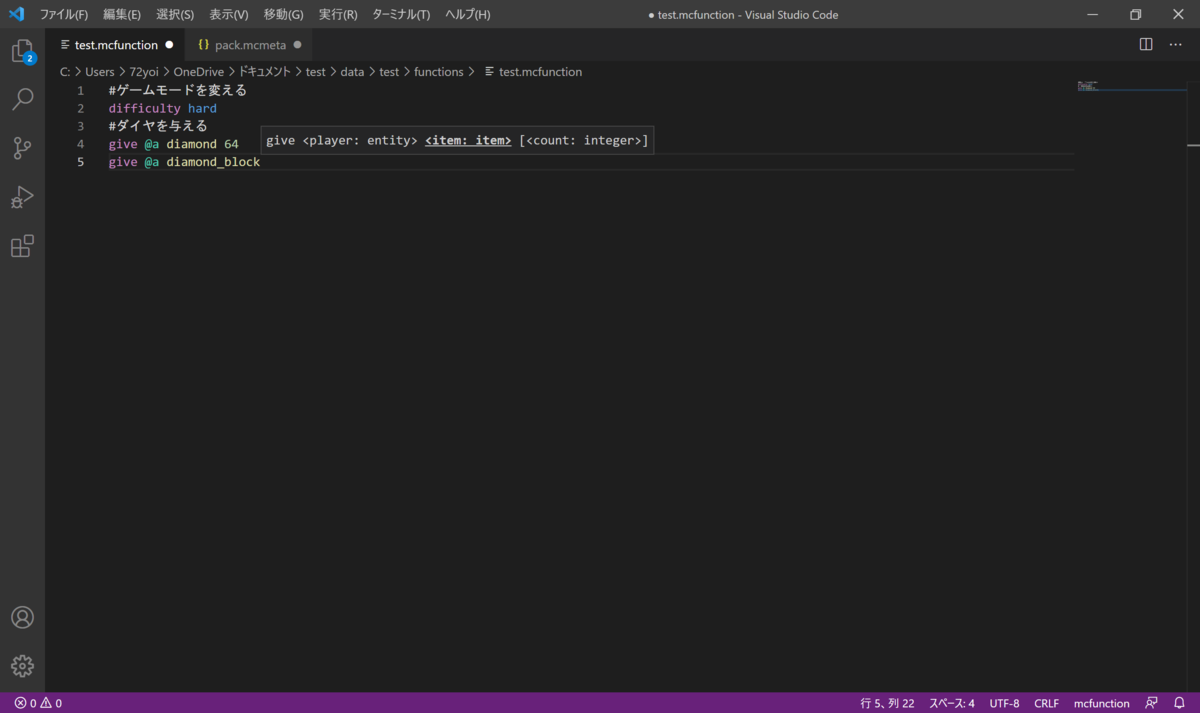
Task: Click the OneDrive breadcrumb segment
Action: 198,72
